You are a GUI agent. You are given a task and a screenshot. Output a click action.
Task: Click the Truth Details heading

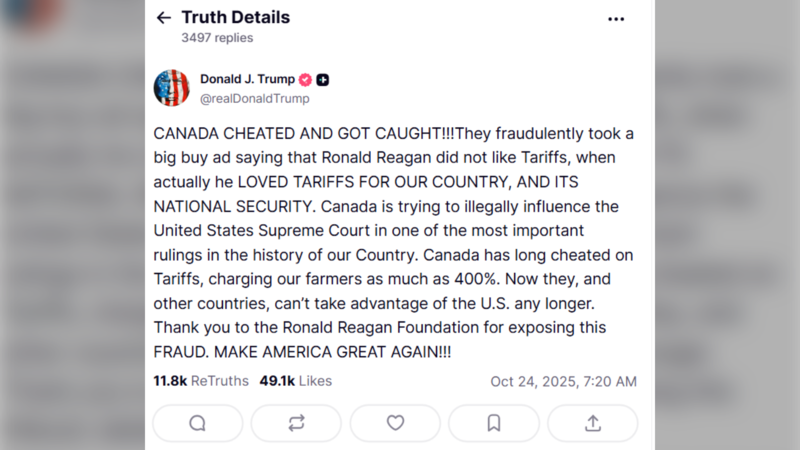[235, 17]
